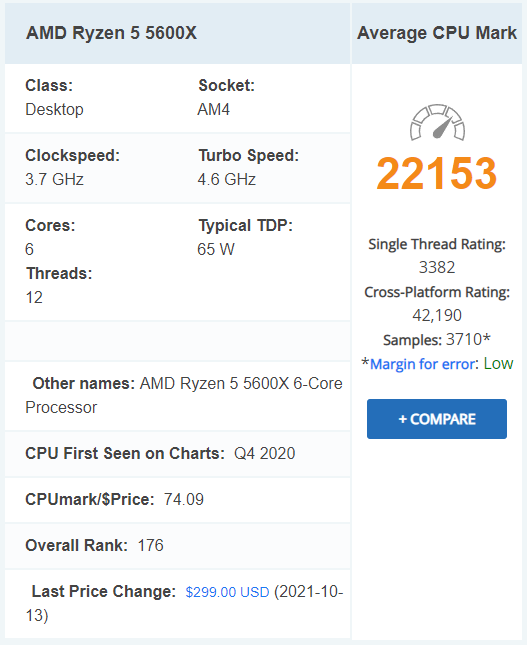Click the Samples: 3710* text
The image size is (527, 645).
click(x=437, y=339)
